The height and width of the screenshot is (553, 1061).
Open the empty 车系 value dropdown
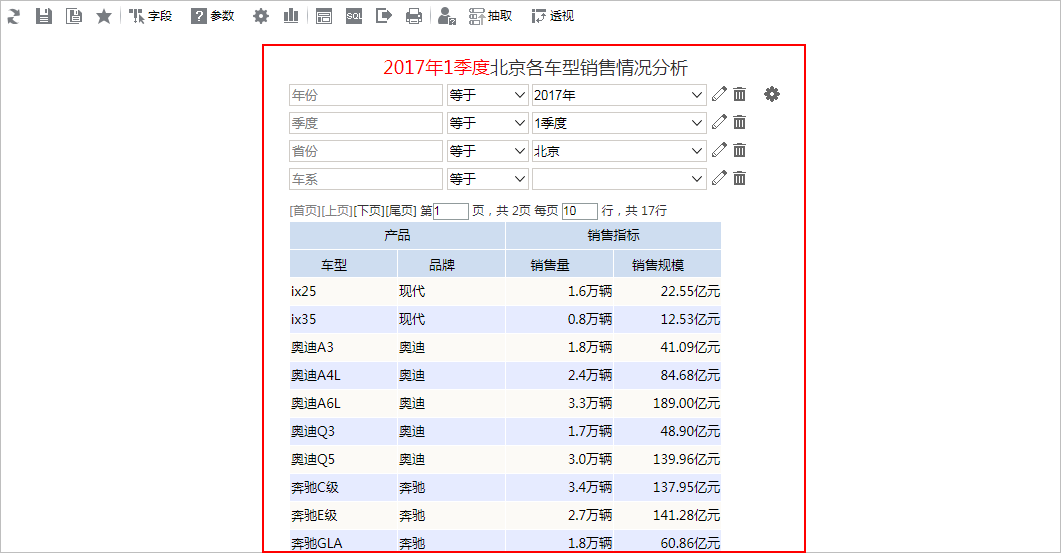[x=619, y=179]
